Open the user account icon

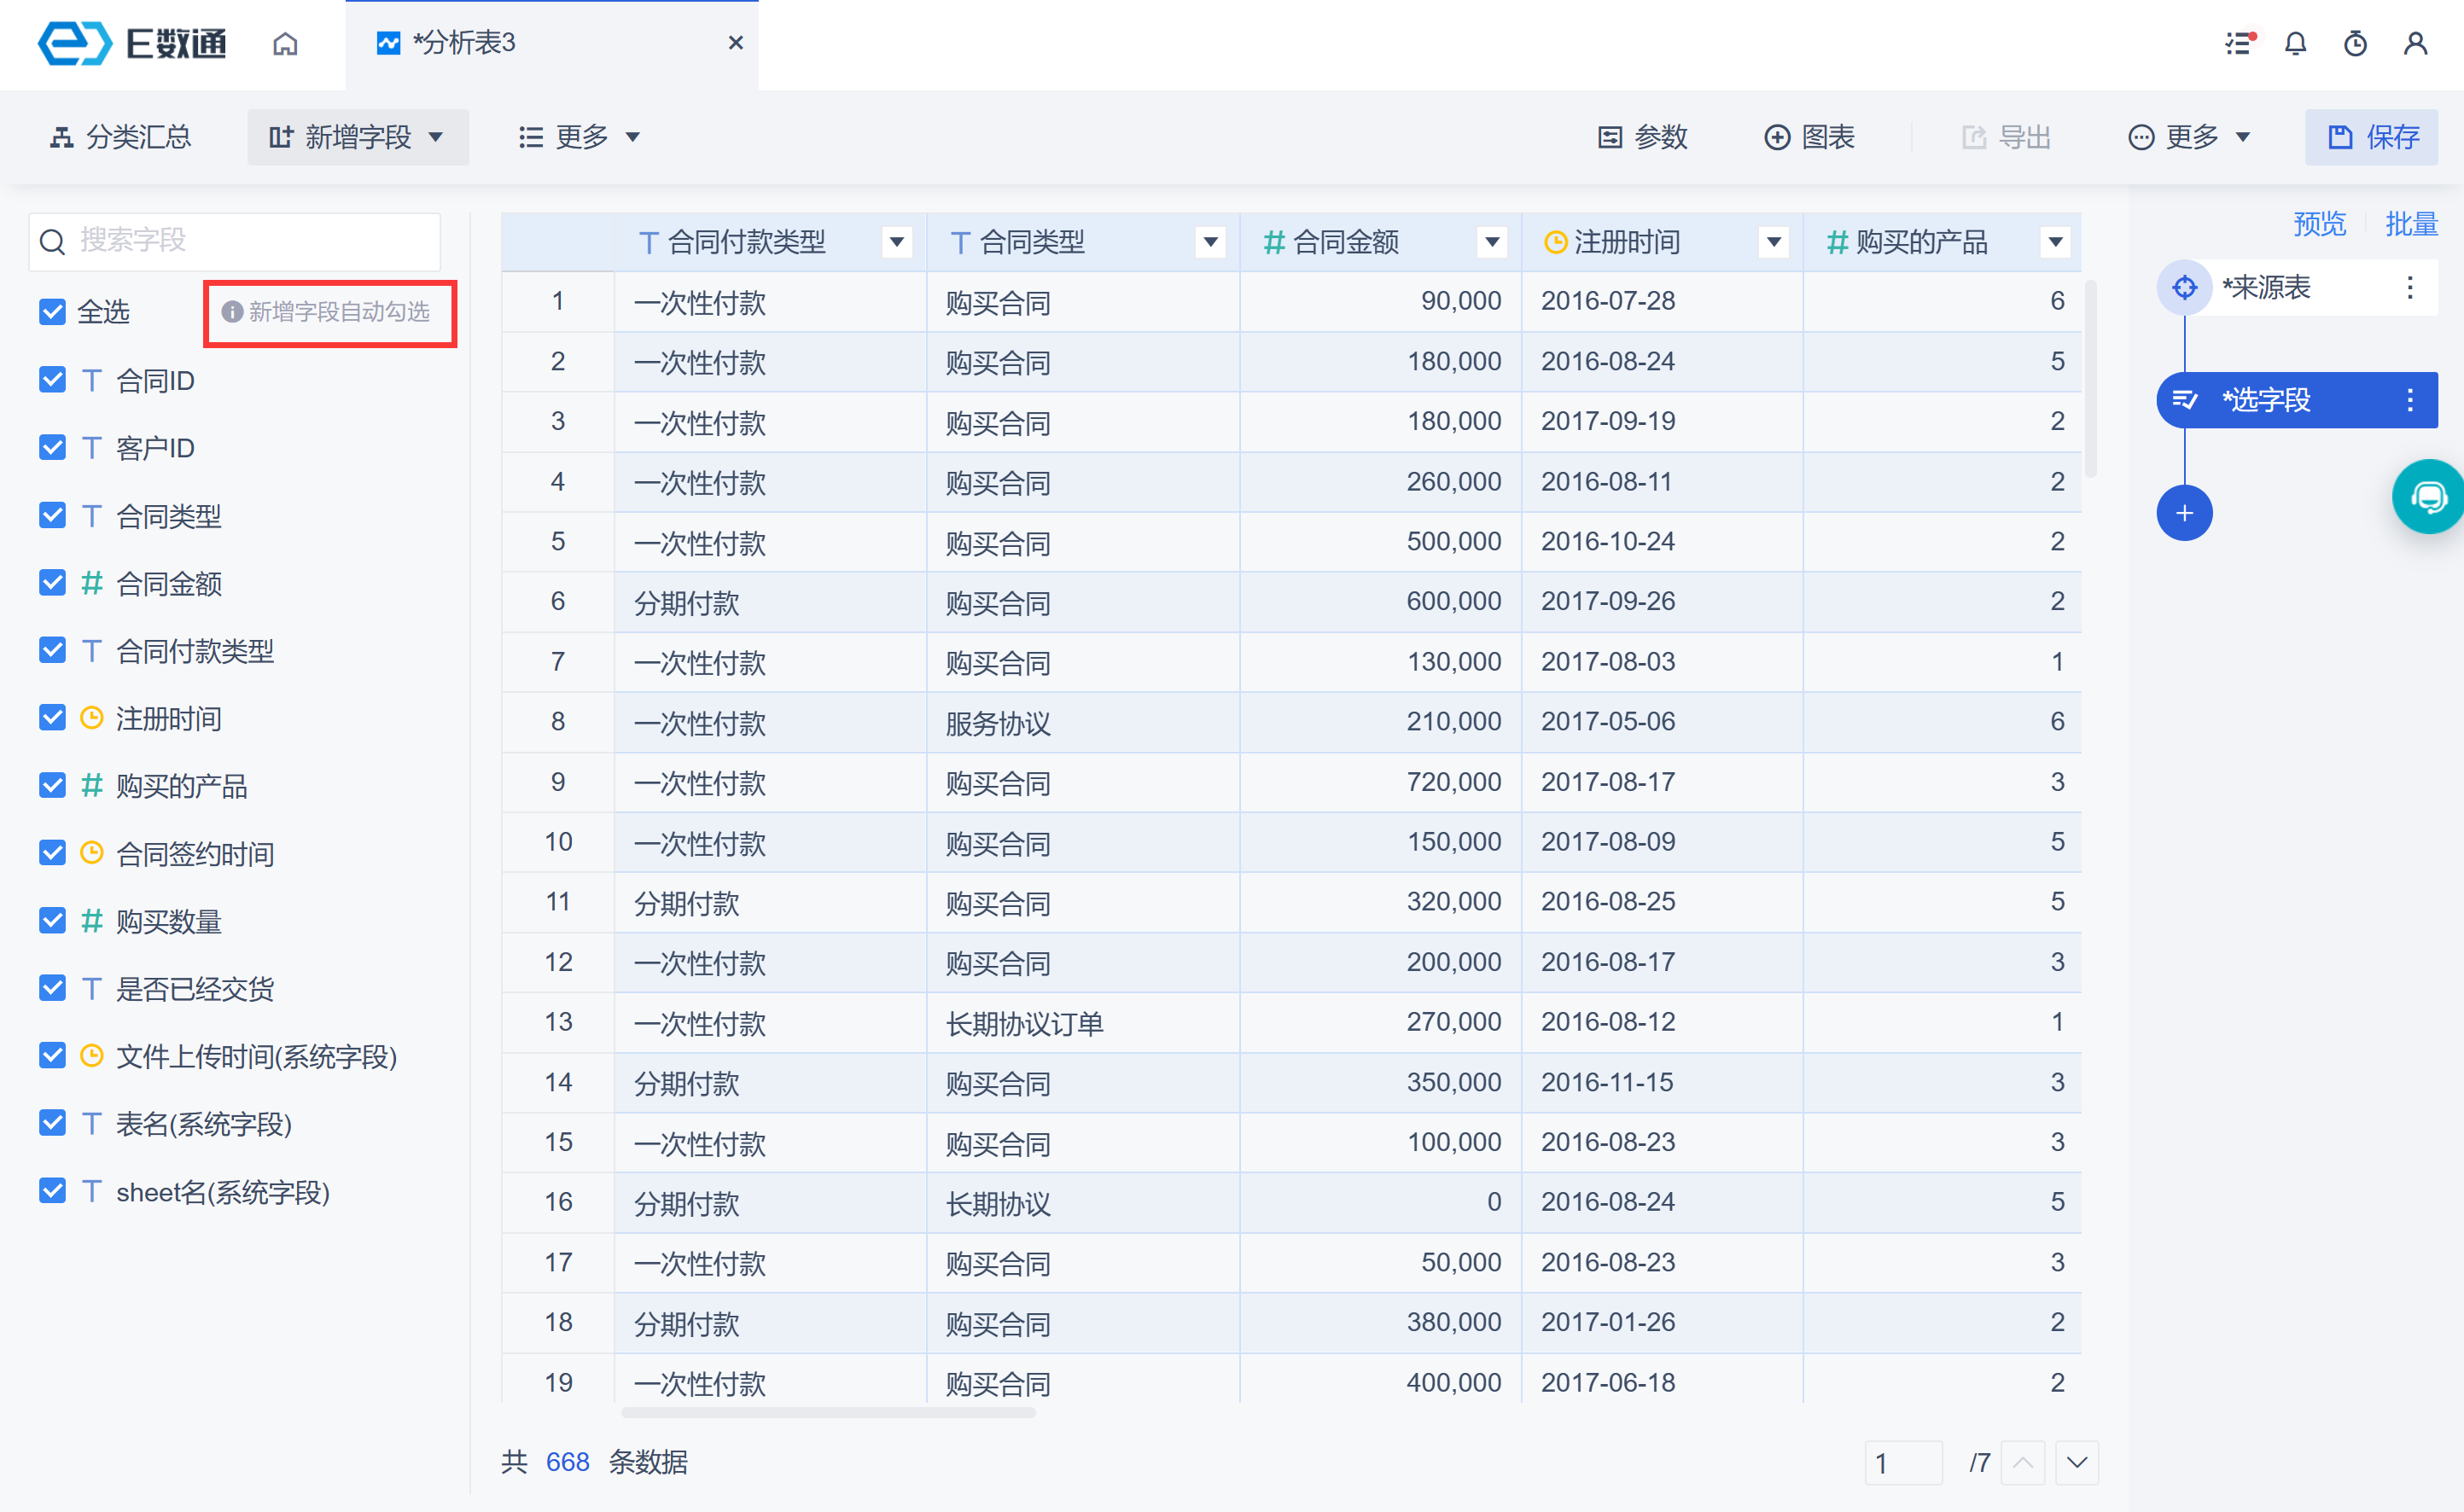click(2415, 44)
